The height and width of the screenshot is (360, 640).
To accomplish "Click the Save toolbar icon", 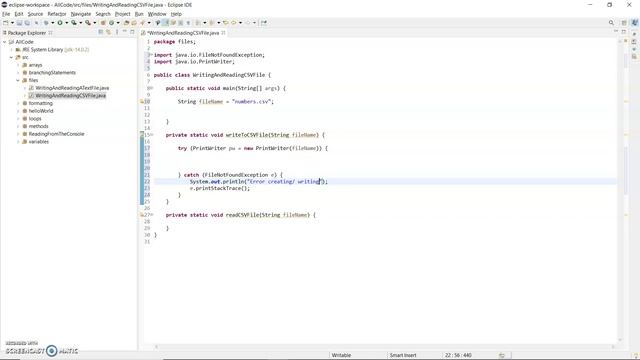I will pyautogui.click(x=19, y=23).
